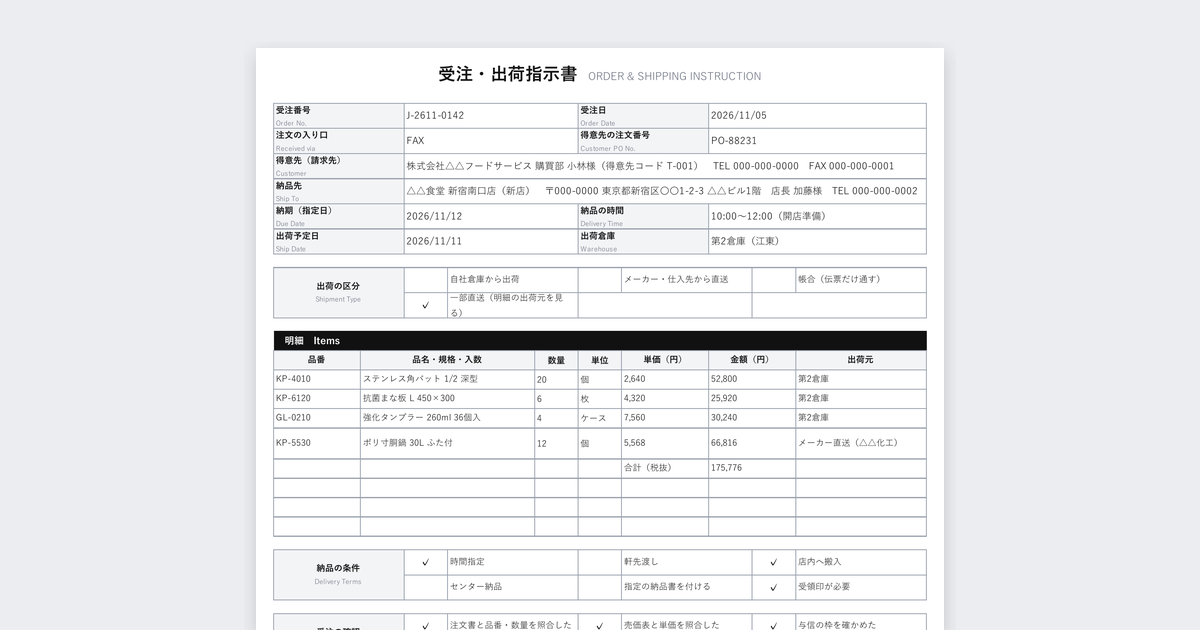Click the 明細 Items section header
1200x630 pixels.
tap(600, 341)
